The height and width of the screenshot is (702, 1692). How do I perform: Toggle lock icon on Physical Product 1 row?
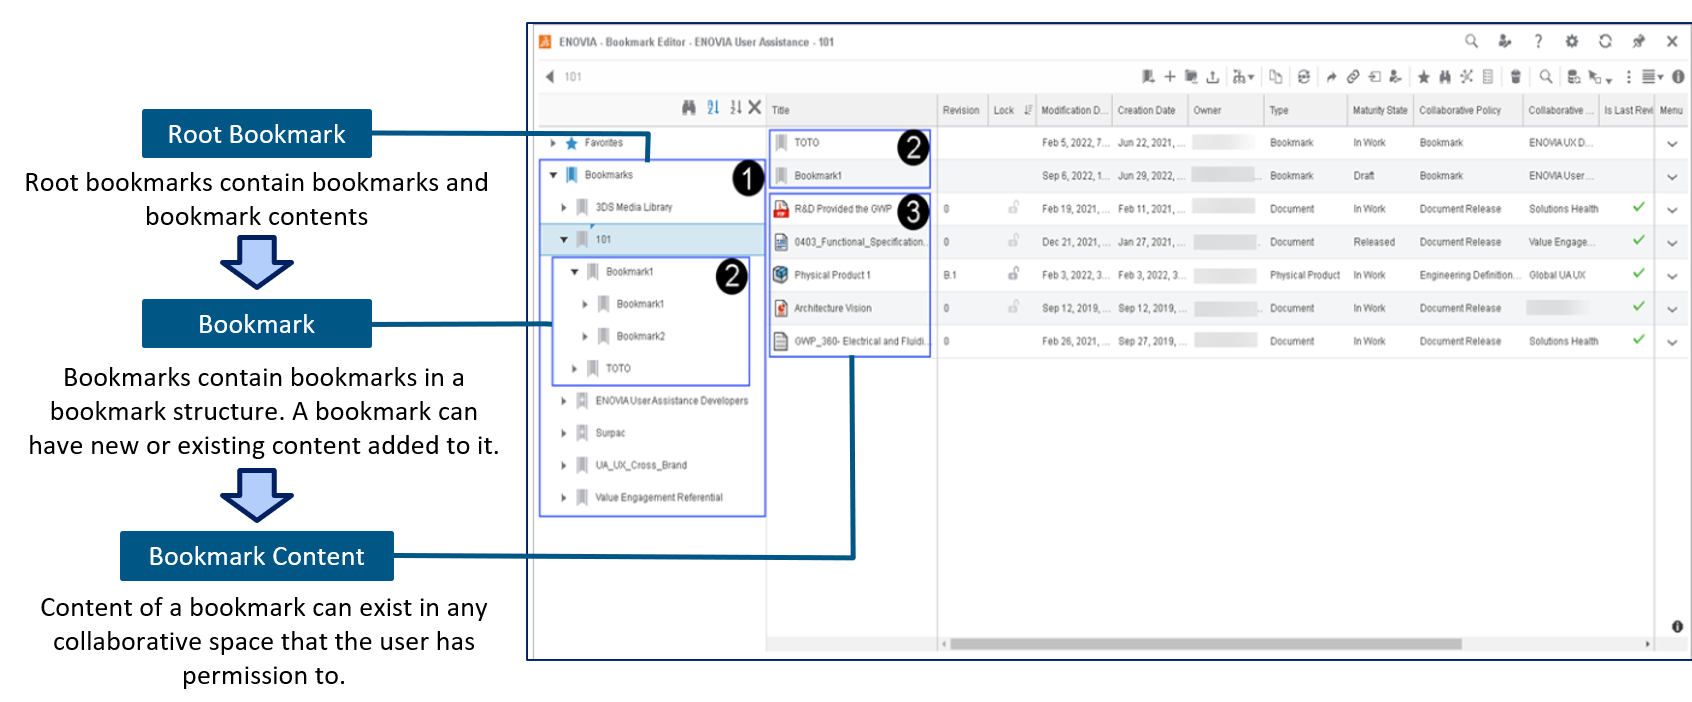pos(1013,274)
